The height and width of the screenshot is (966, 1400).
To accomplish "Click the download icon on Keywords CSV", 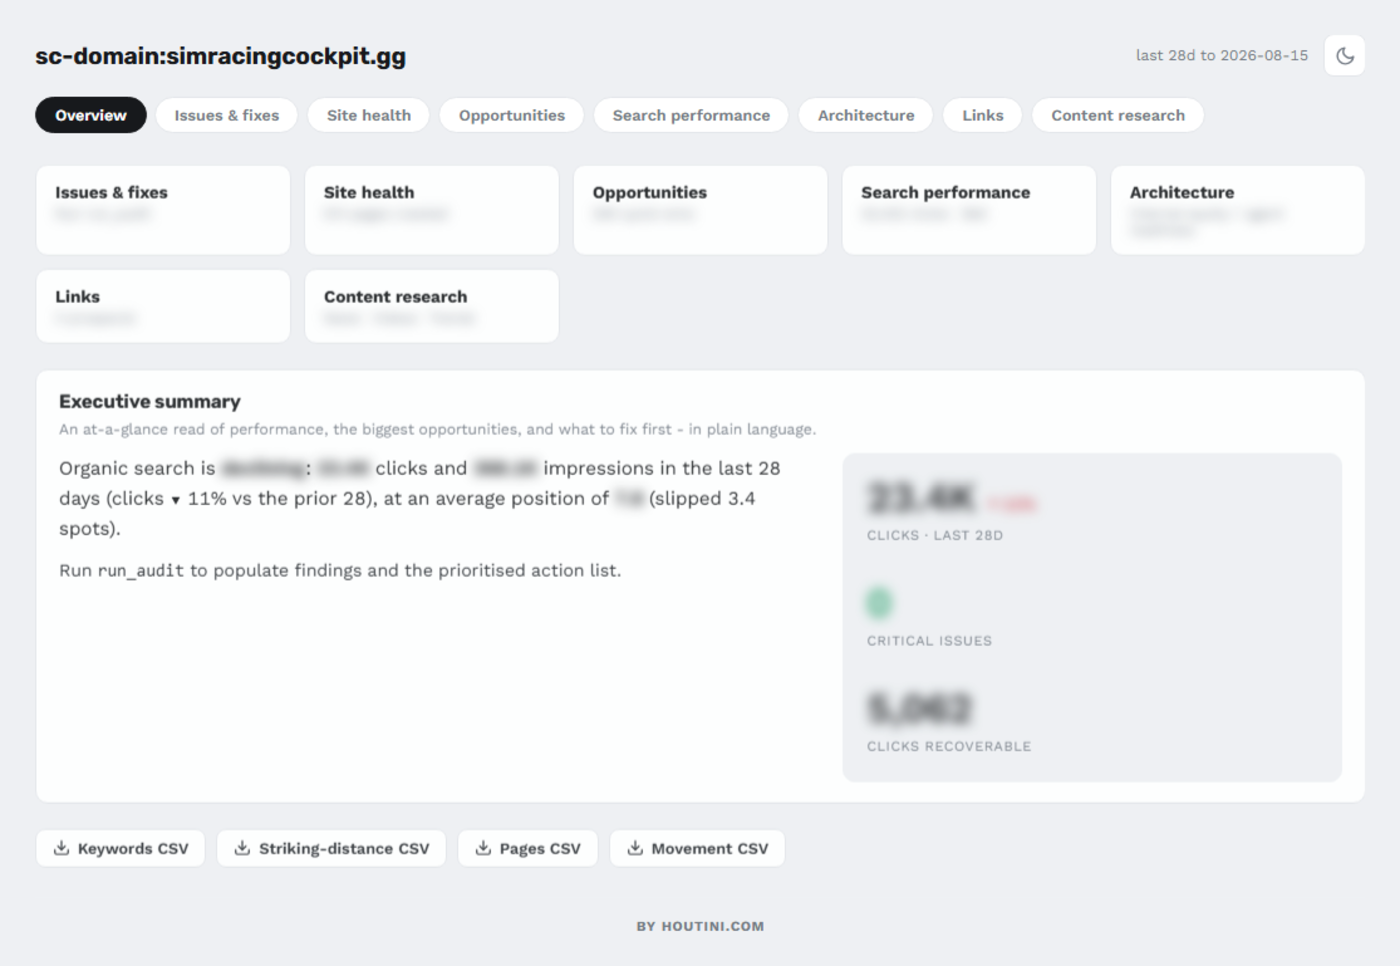I will coord(61,848).
